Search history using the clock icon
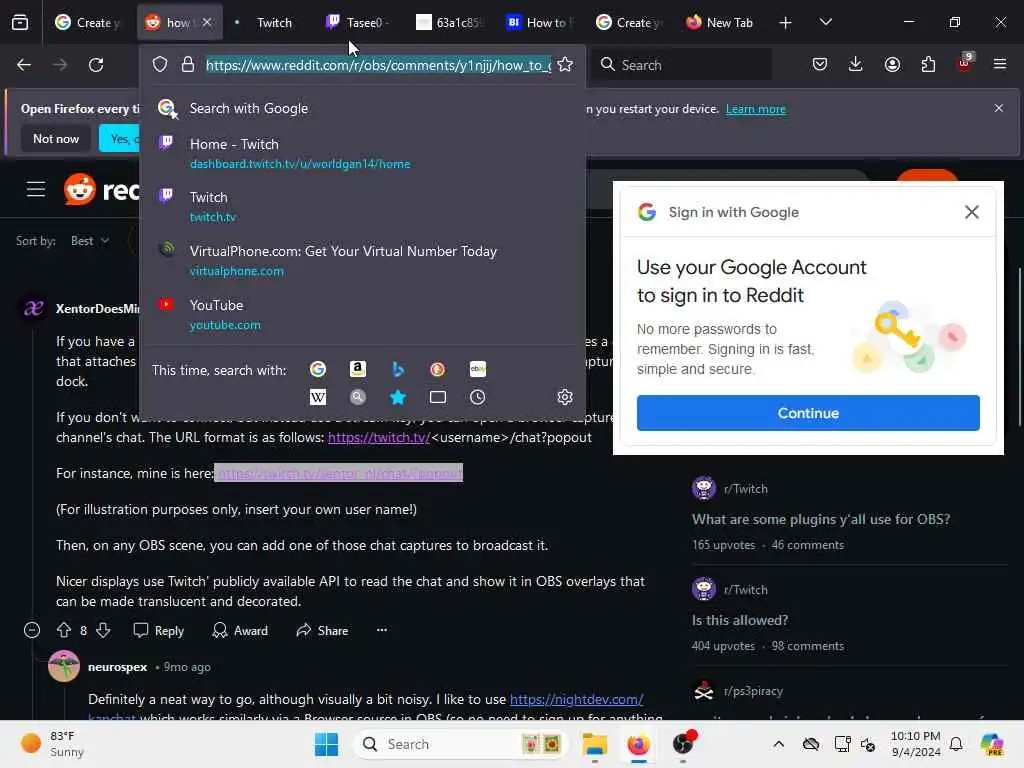Viewport: 1024px width, 768px height. (x=477, y=397)
